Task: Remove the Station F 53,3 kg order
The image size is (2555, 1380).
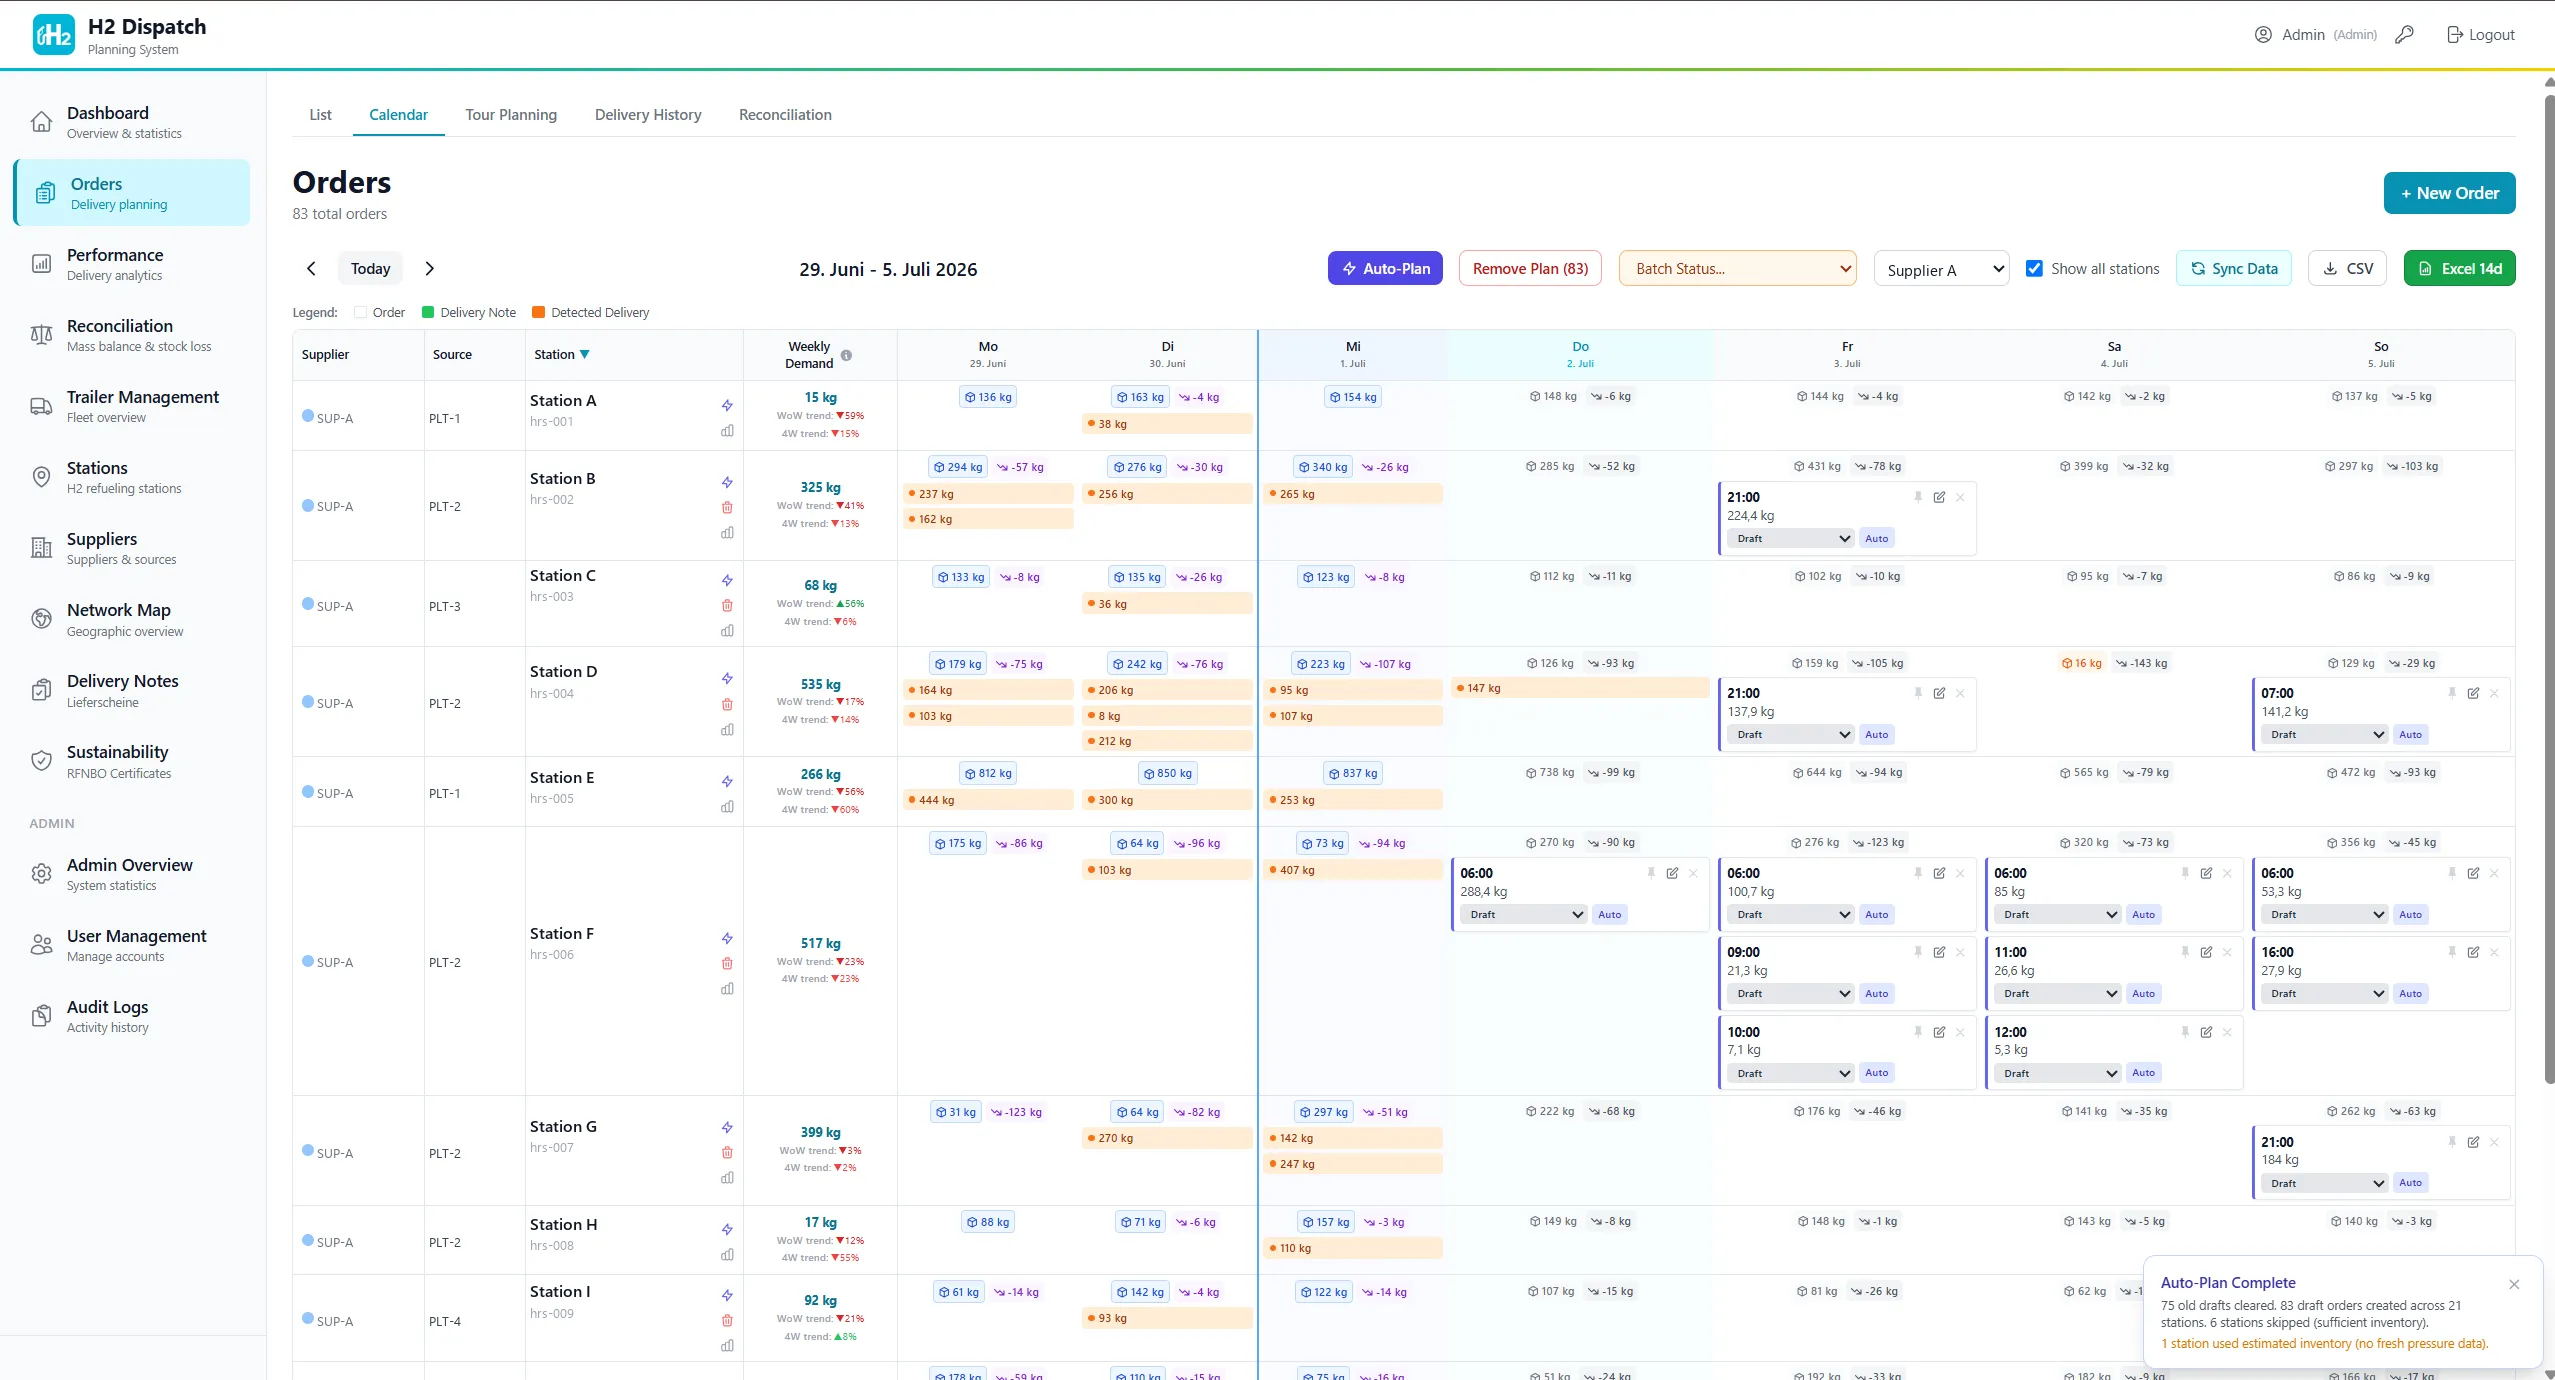Action: (2494, 873)
